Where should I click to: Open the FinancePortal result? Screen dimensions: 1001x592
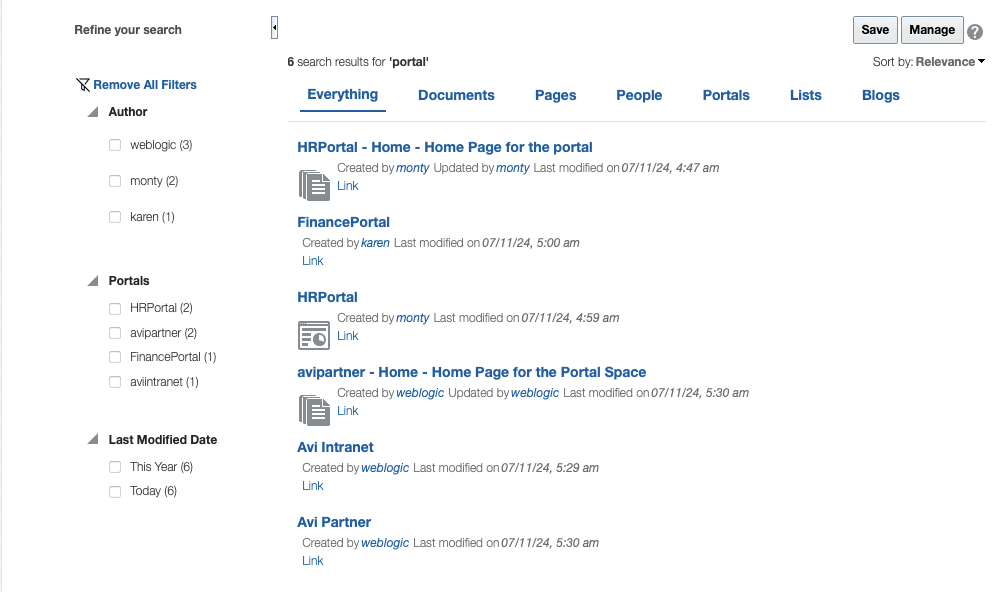click(x=343, y=222)
